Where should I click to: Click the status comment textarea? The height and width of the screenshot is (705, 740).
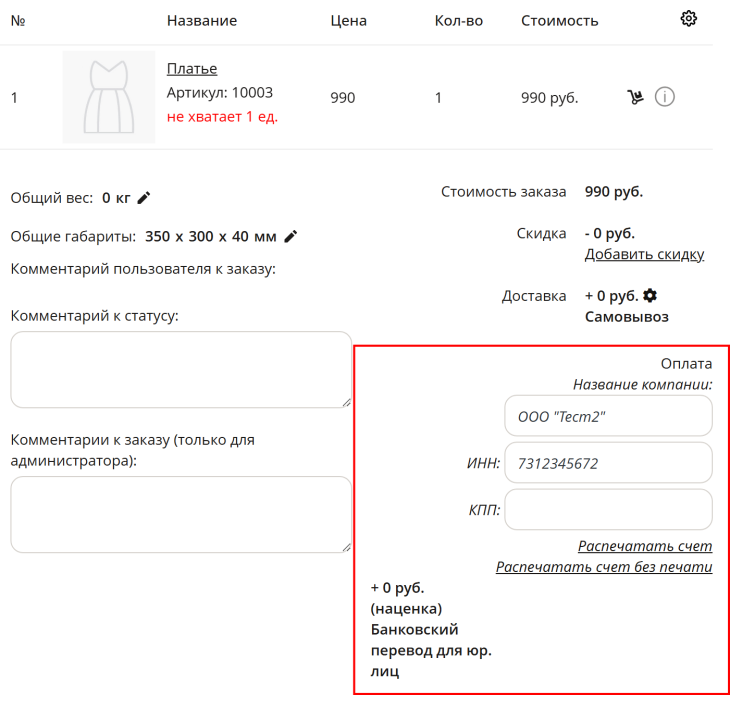tap(181, 370)
